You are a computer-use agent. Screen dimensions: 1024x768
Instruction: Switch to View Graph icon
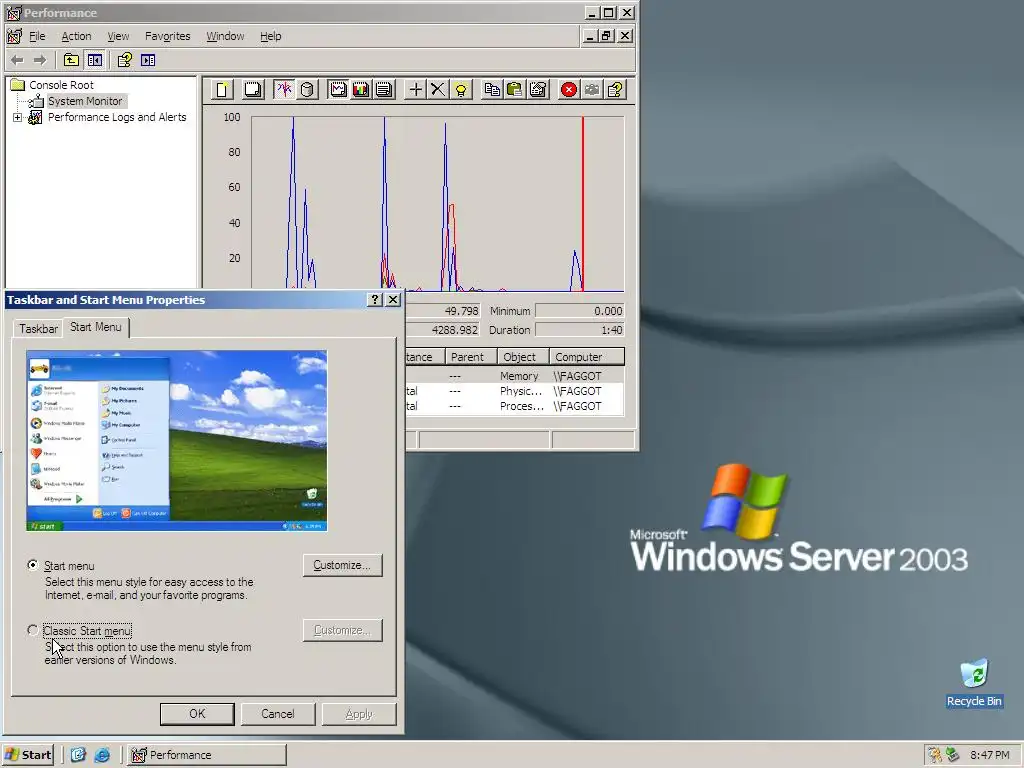tap(338, 89)
